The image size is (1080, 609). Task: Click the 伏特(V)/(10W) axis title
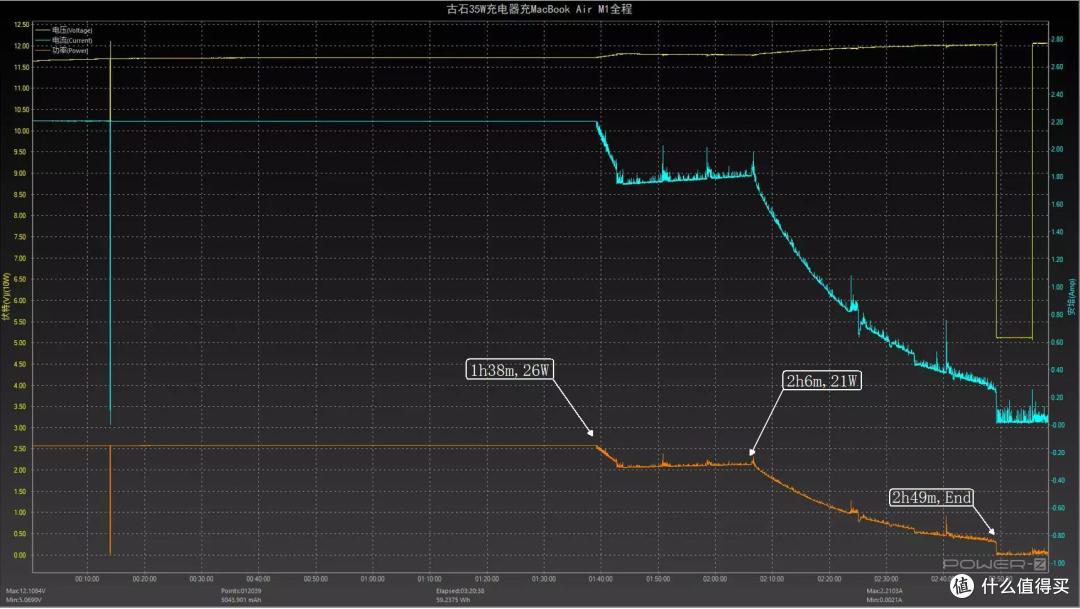pyautogui.click(x=6, y=296)
